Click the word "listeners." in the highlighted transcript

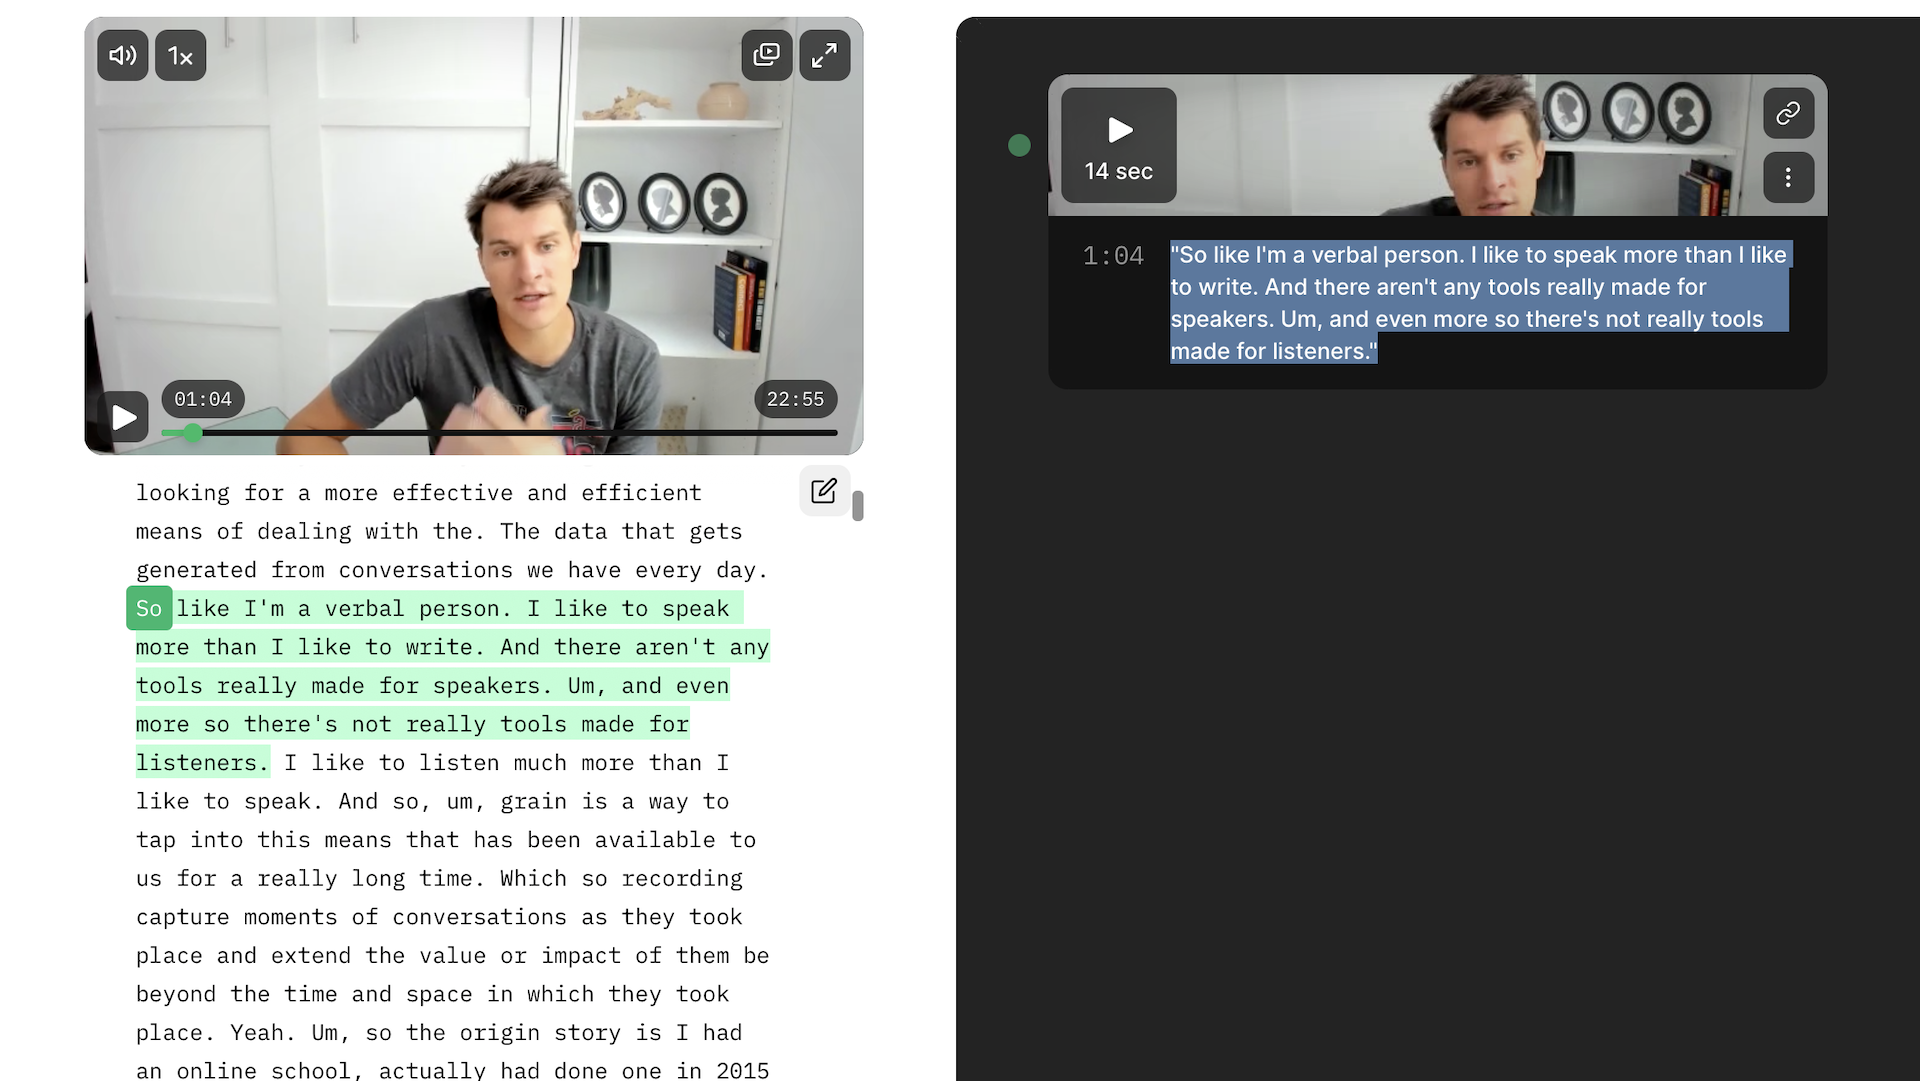tap(202, 763)
